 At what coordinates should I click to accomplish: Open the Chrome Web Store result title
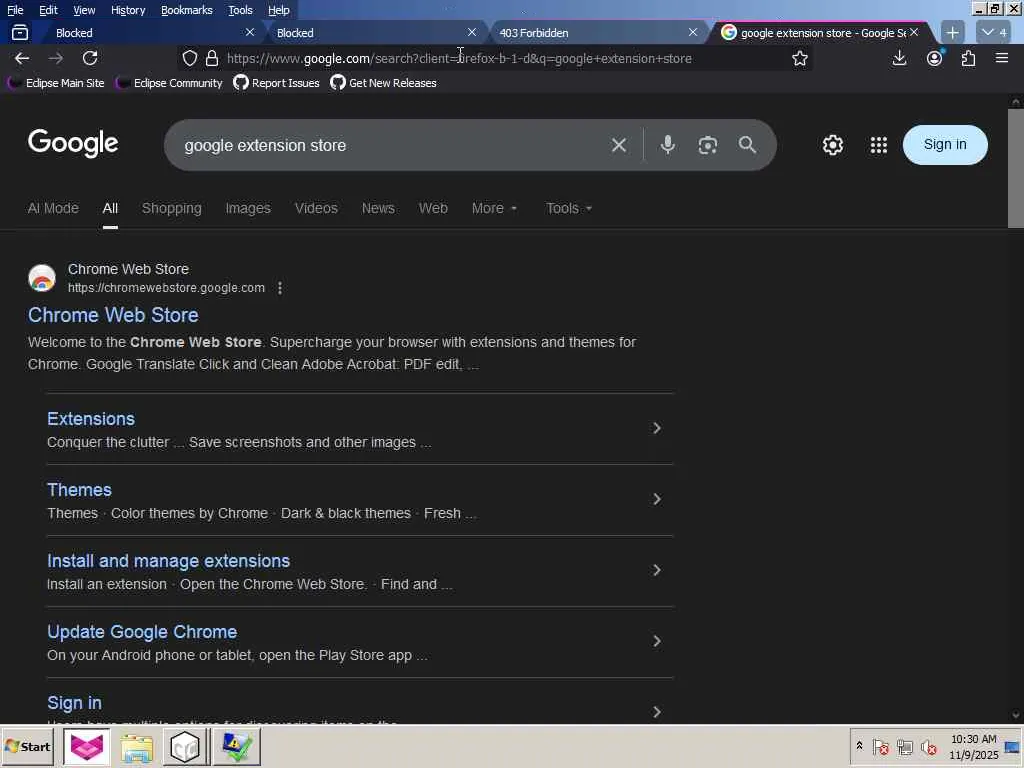[113, 315]
